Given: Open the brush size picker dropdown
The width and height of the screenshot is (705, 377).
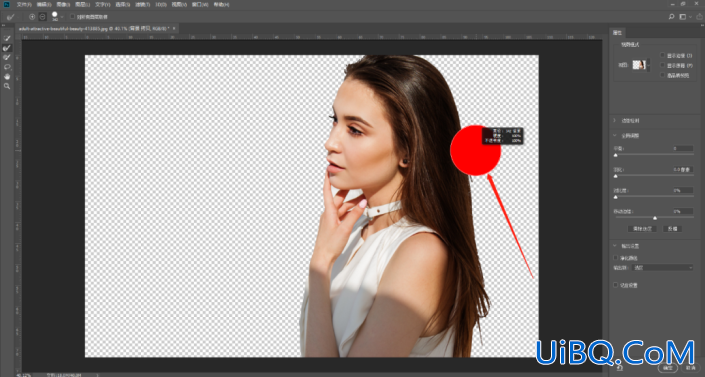Looking at the screenshot, I should click(x=62, y=17).
